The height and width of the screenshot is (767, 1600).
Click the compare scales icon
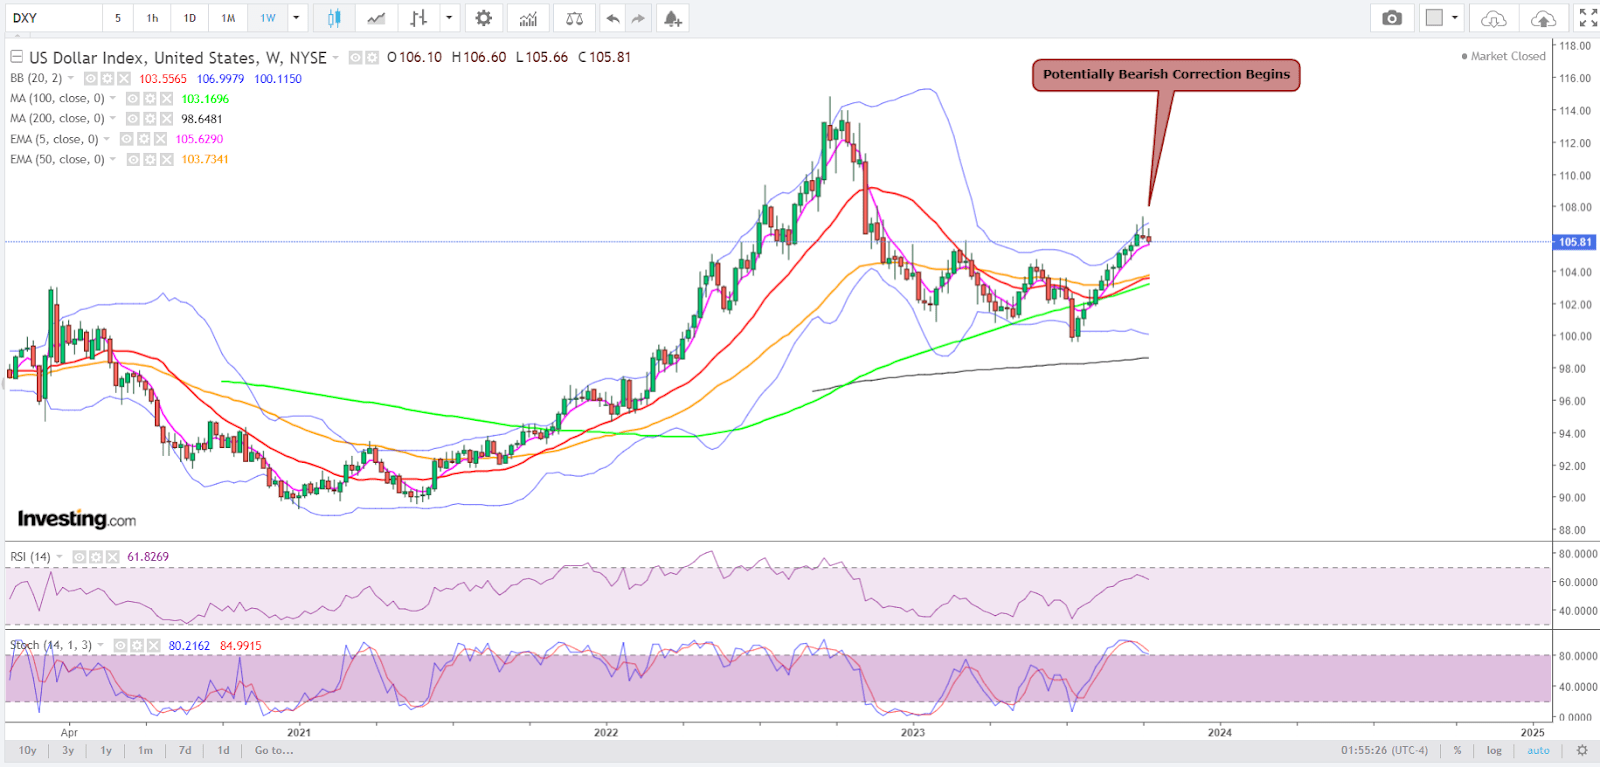click(574, 18)
